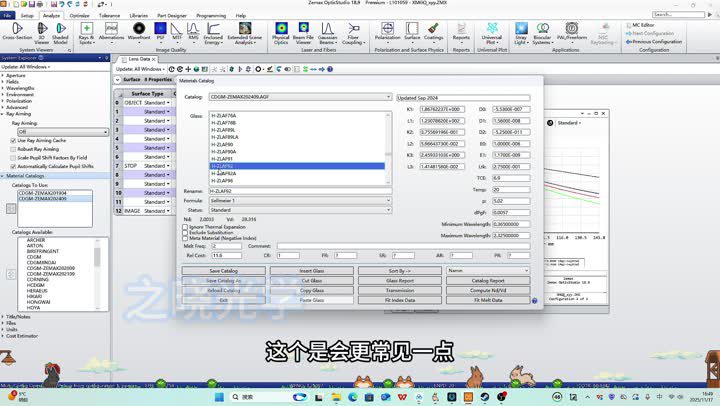Collapse the Material Catalogs section
Screen dimensions: 720x406
click(3, 176)
